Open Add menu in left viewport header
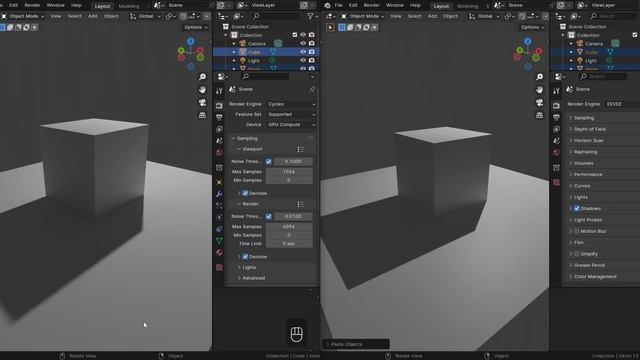The height and width of the screenshot is (360, 640). click(x=93, y=16)
